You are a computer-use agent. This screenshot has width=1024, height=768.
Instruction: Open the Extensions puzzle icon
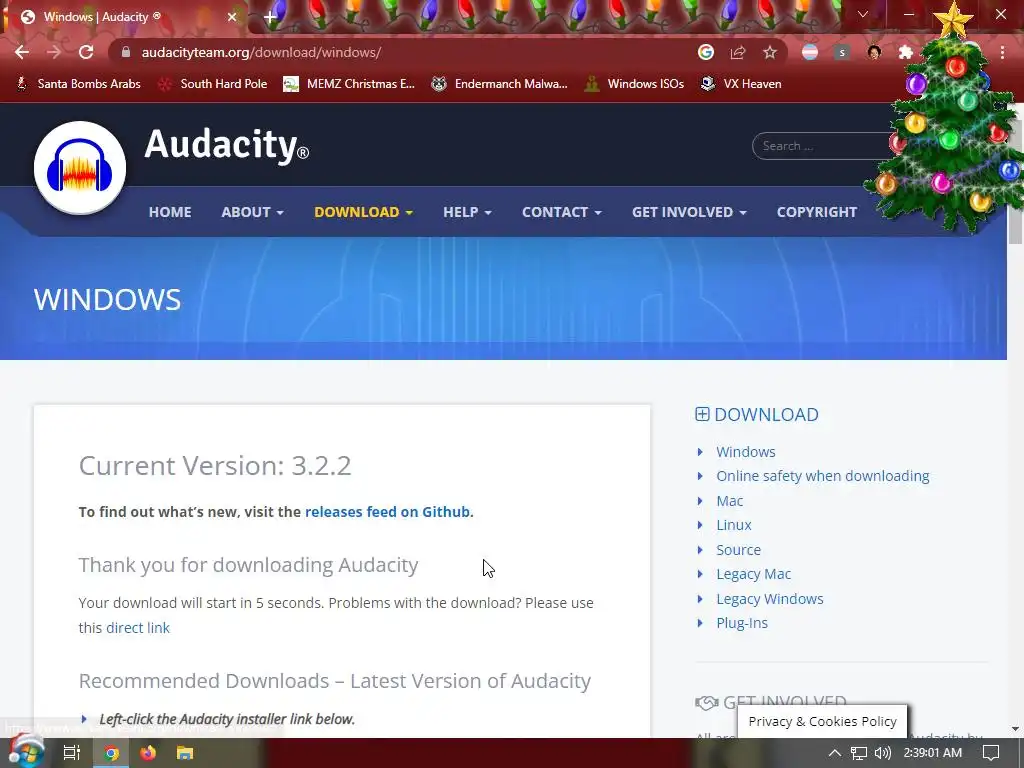coord(906,52)
